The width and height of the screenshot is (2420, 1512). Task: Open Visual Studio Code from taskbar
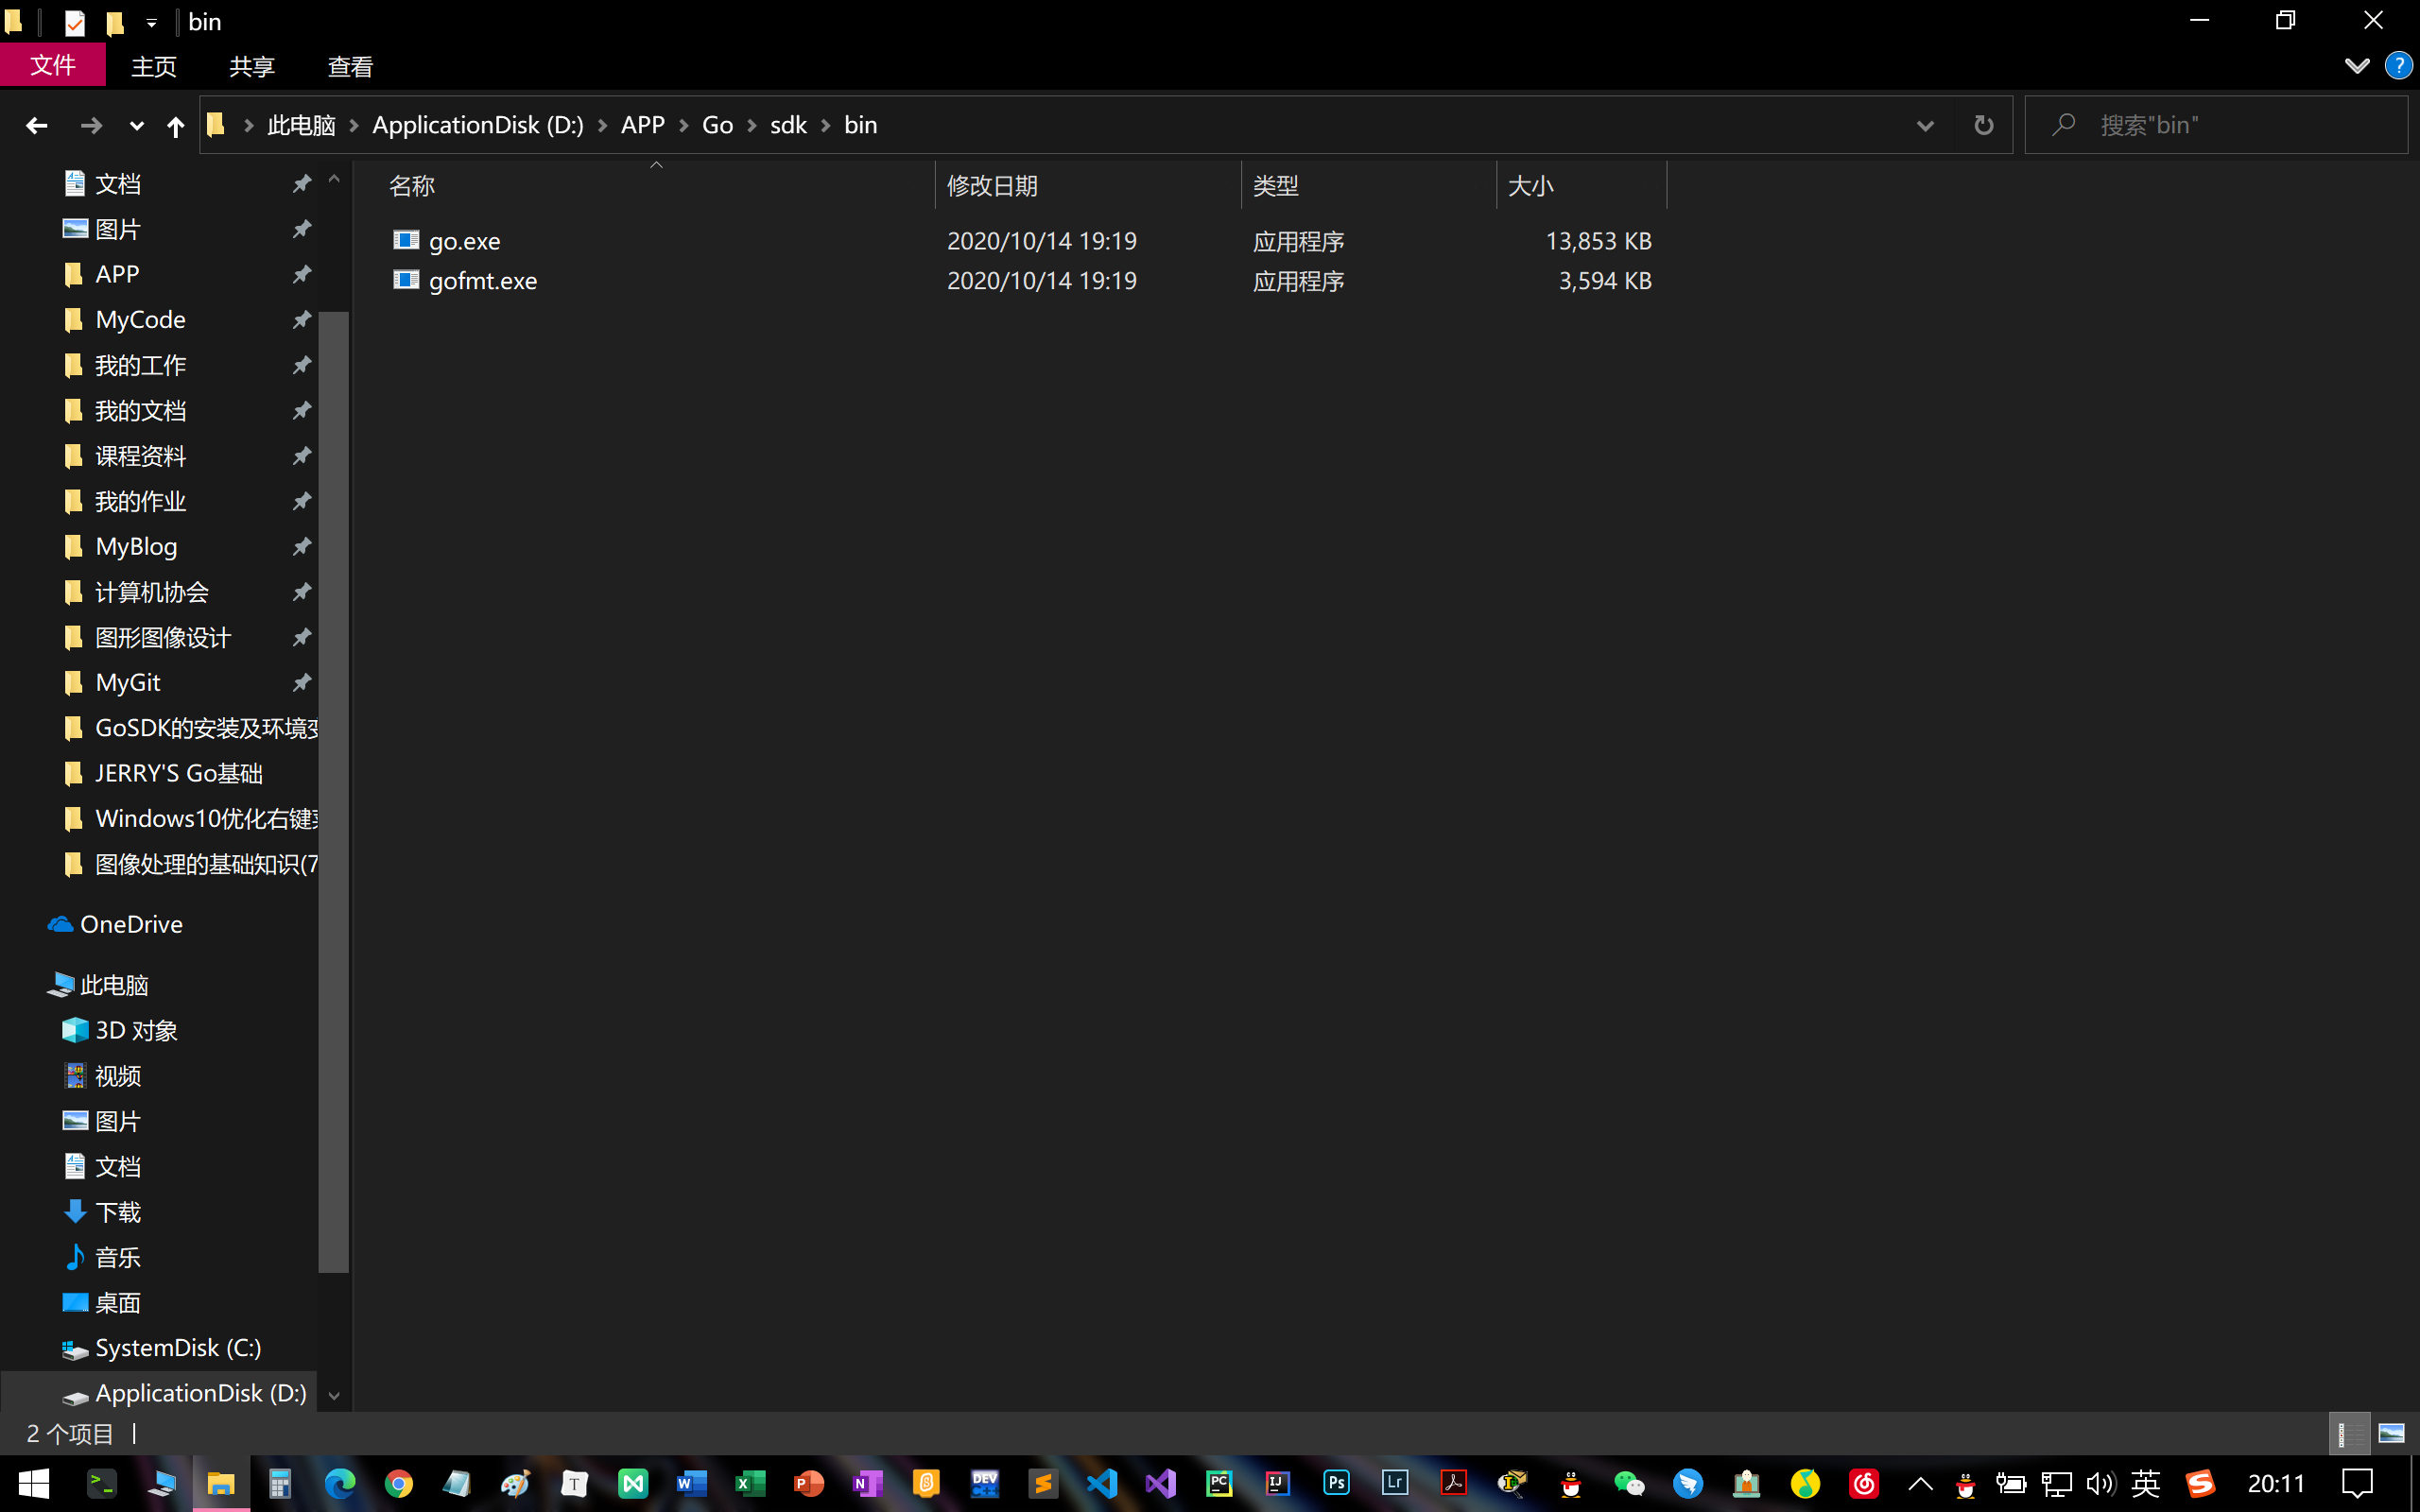(x=1101, y=1483)
